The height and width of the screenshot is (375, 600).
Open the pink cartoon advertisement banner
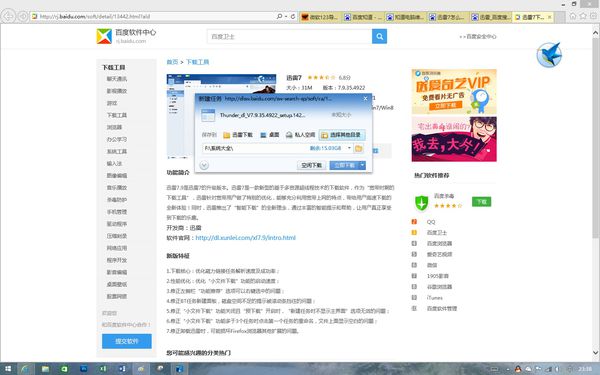[454, 139]
